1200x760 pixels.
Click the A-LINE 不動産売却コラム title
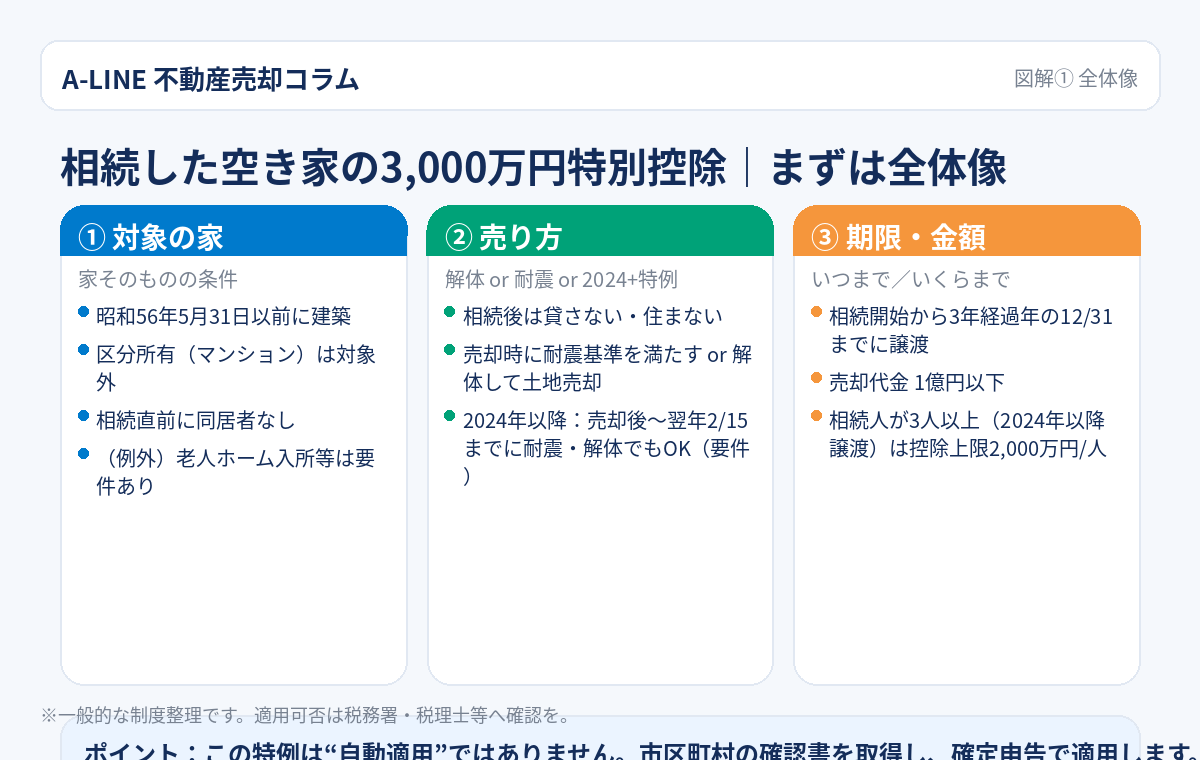pos(210,79)
